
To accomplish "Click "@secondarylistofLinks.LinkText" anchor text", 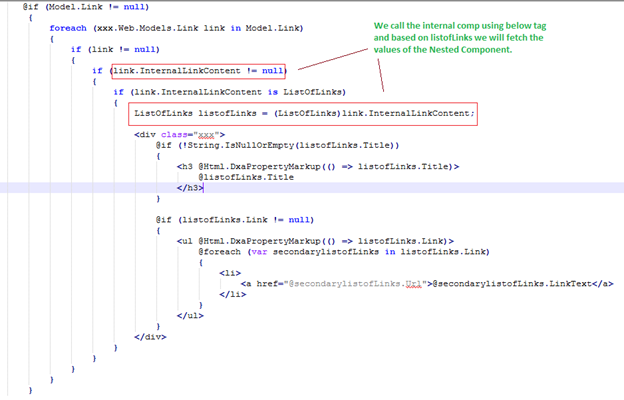I will tap(512, 284).
